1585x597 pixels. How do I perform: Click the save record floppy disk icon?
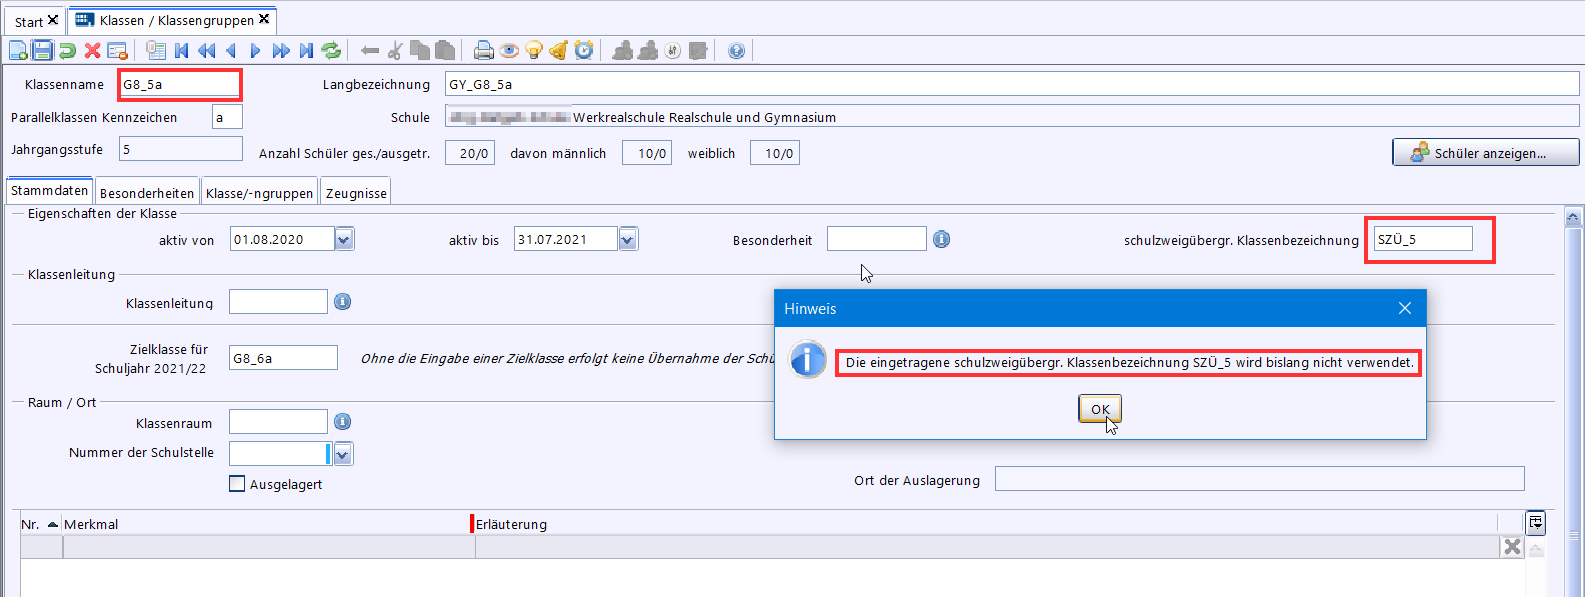42,50
